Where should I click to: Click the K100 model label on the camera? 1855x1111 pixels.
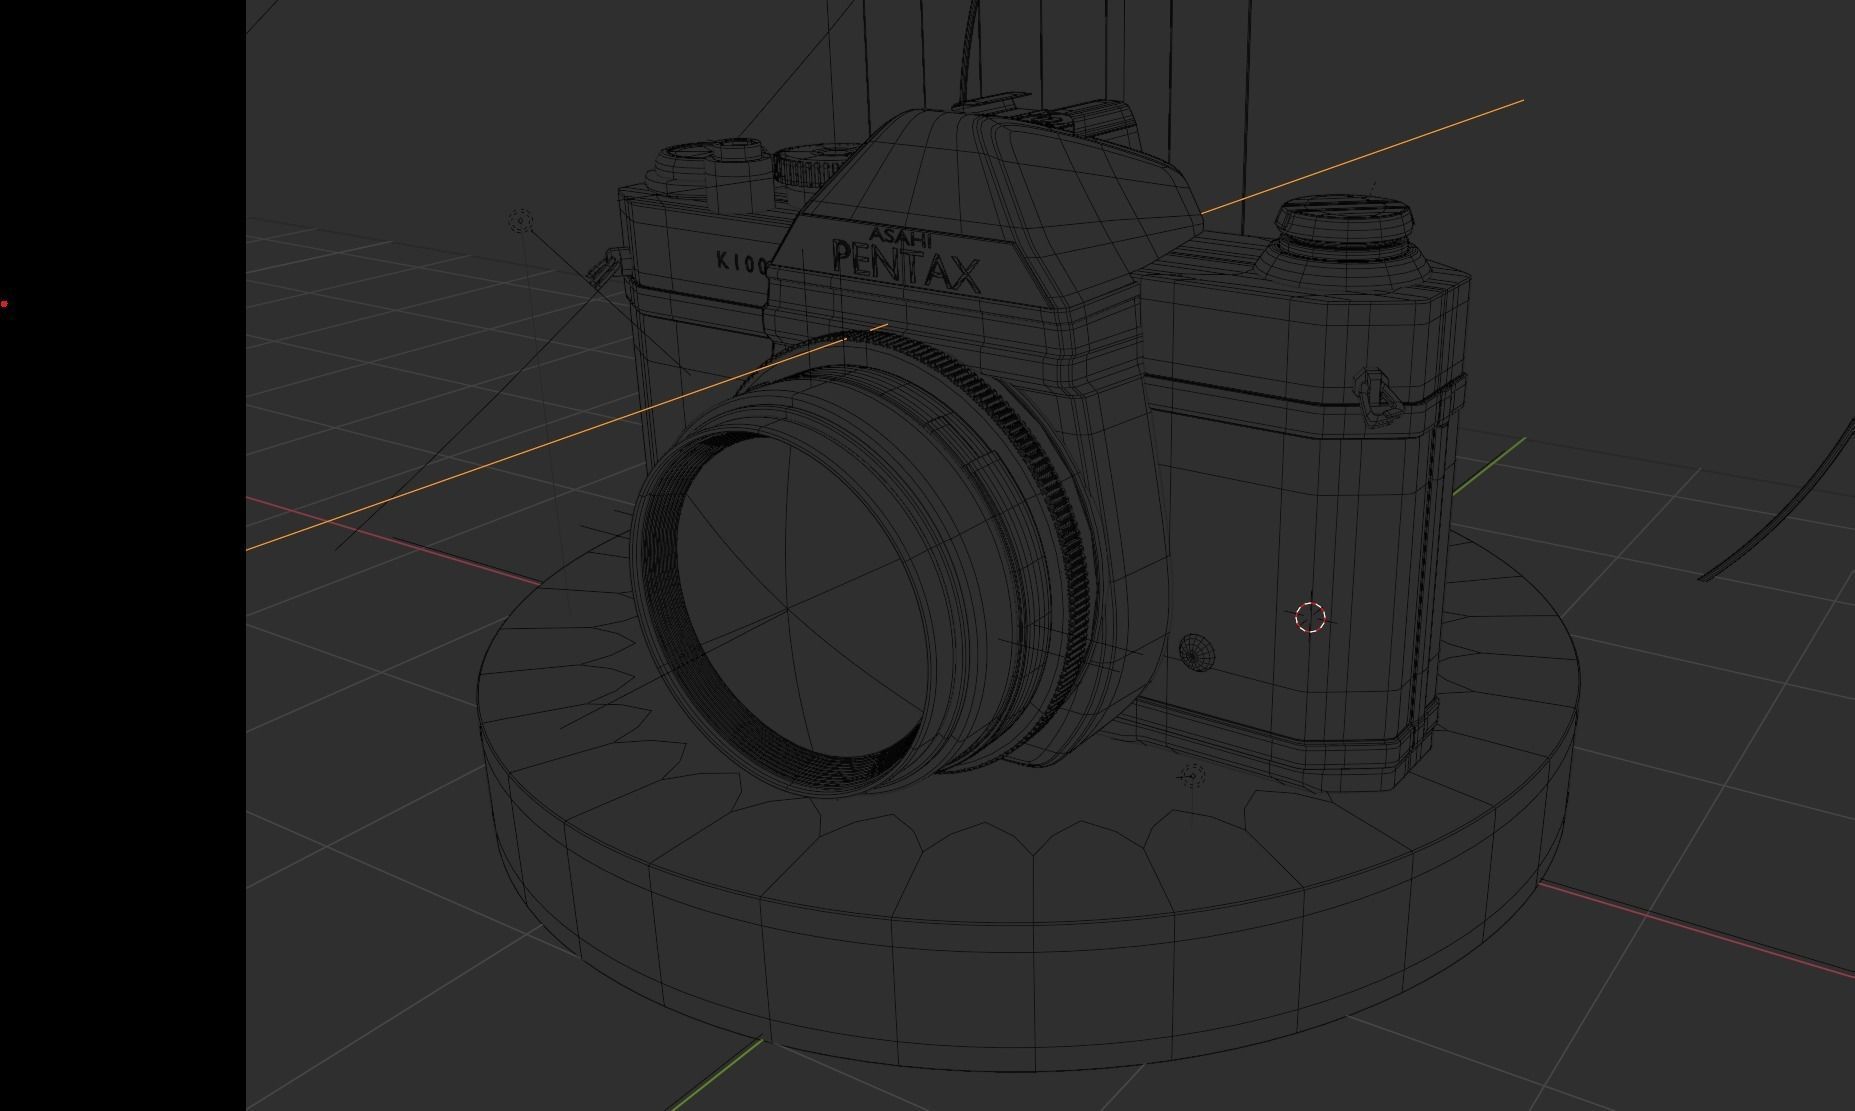tap(743, 263)
